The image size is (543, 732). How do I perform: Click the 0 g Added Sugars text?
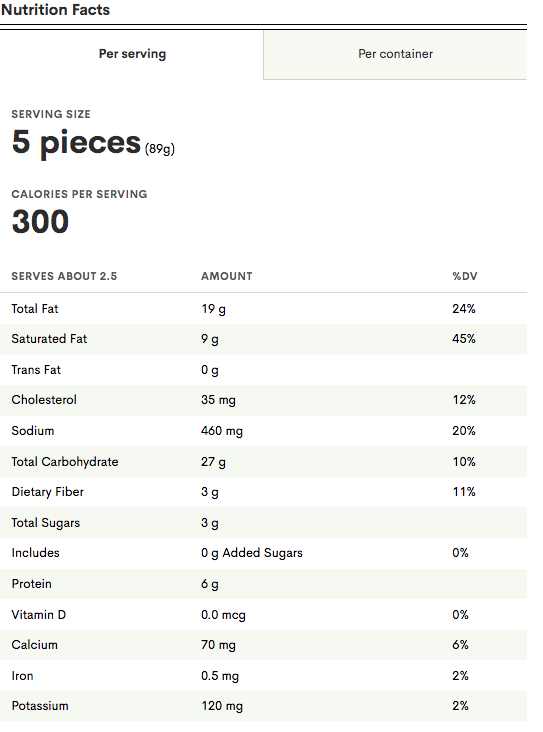(x=252, y=553)
